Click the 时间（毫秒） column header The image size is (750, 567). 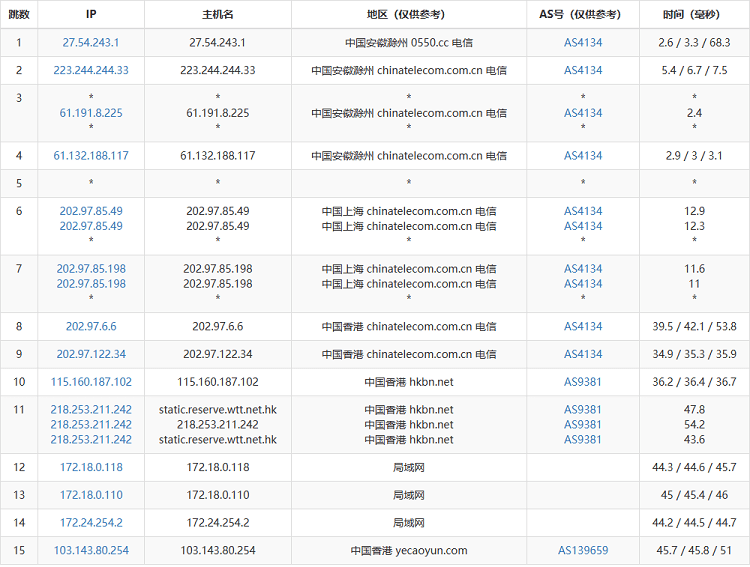point(694,14)
